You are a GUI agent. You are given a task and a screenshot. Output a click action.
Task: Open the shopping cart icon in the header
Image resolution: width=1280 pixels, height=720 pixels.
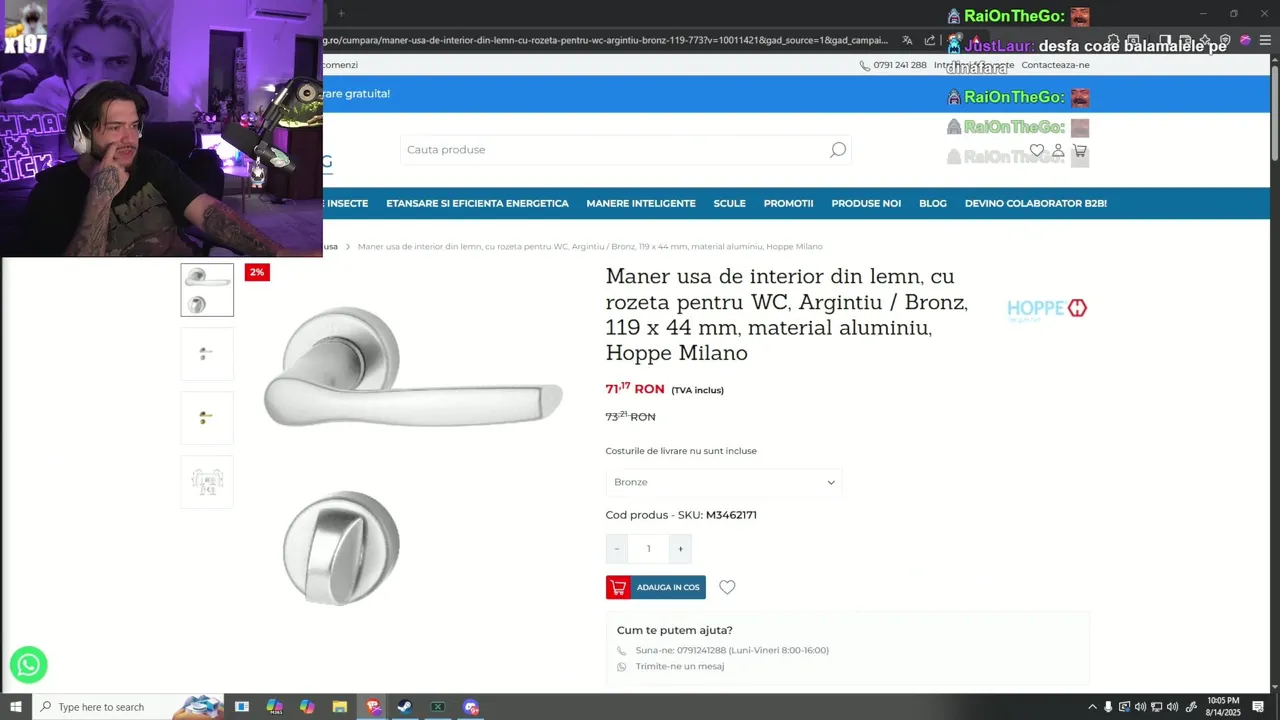coord(1079,151)
